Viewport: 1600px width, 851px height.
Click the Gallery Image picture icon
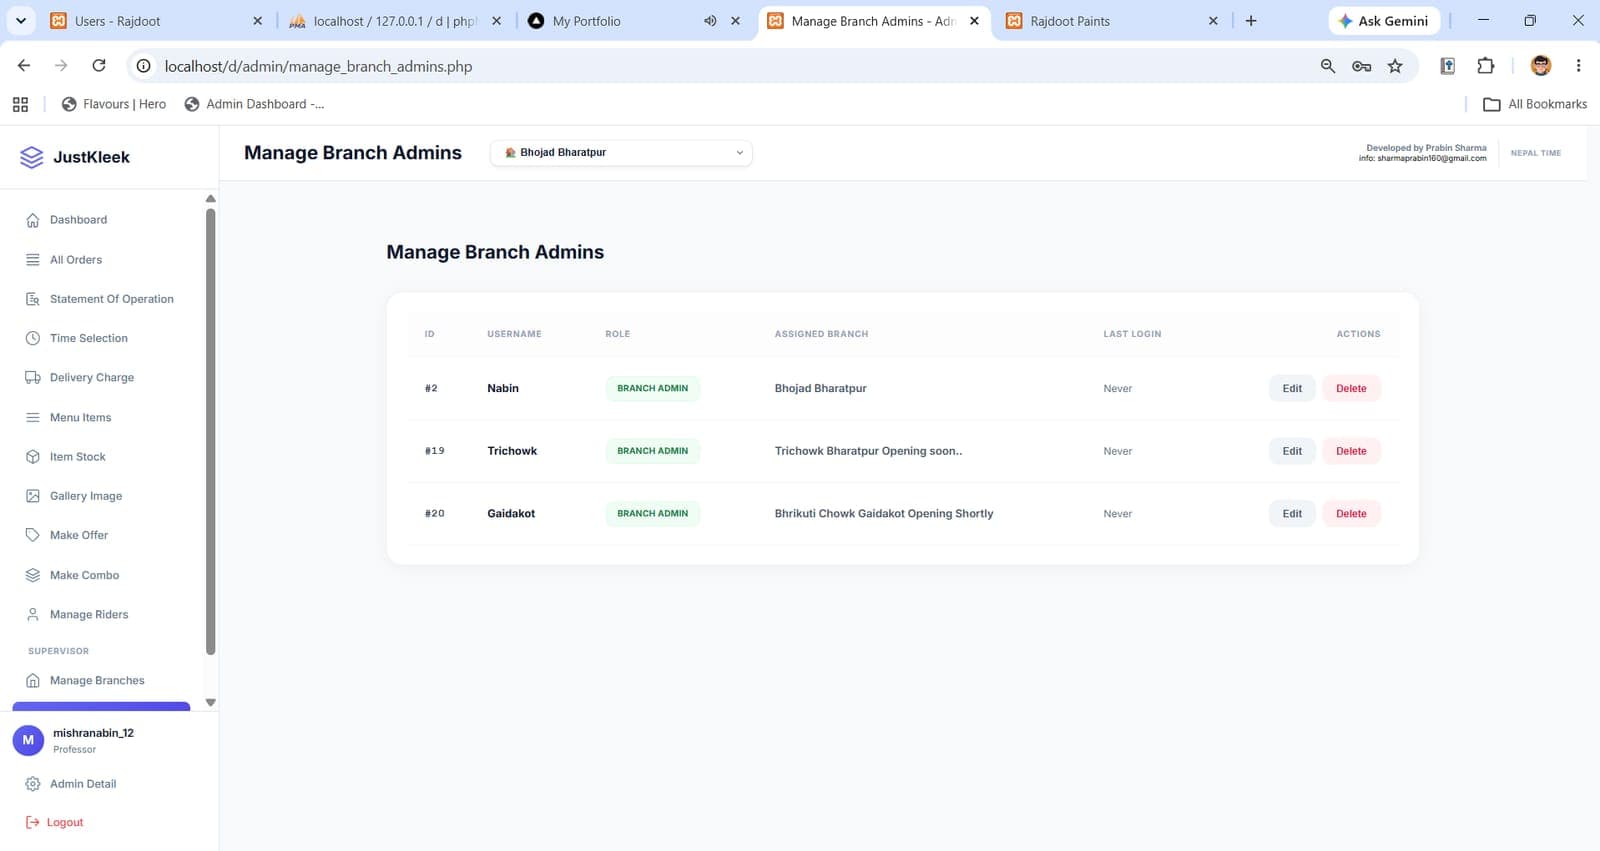(x=33, y=496)
